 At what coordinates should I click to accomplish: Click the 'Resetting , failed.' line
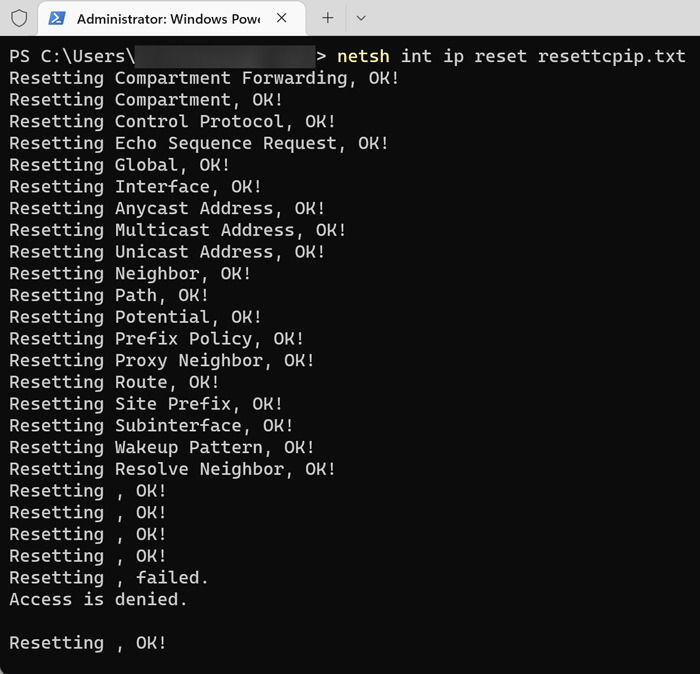click(x=109, y=578)
